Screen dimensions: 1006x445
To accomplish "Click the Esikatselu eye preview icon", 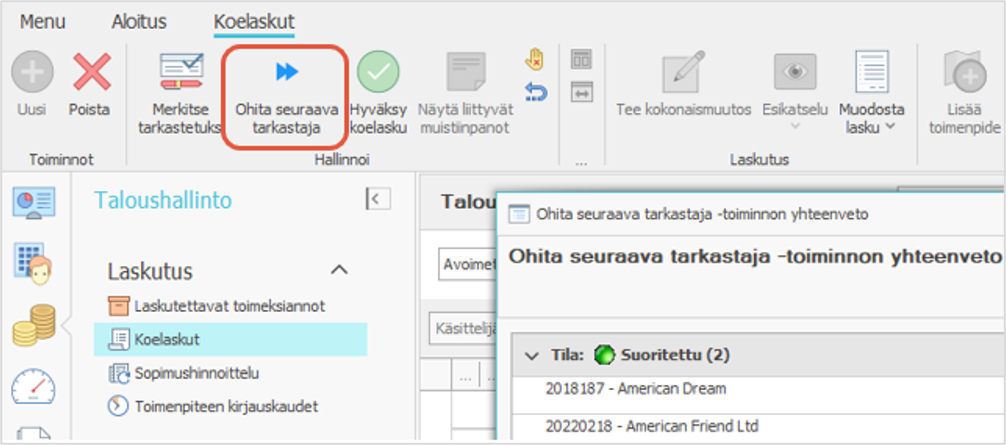I will point(795,72).
